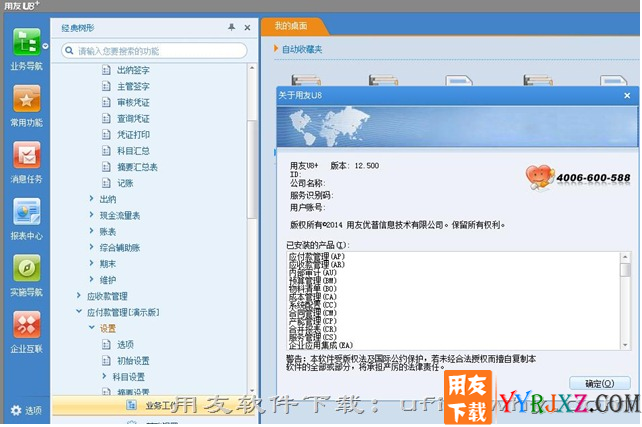This screenshot has height=427, width=642.
Task: Select 摘要汇总表 in the tree
Action: click(x=138, y=167)
